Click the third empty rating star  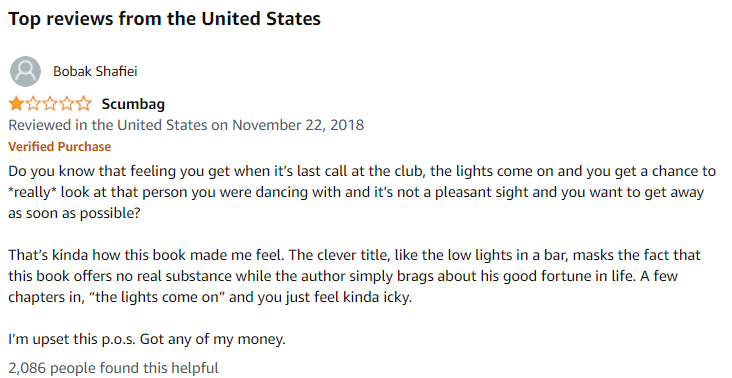[50, 103]
